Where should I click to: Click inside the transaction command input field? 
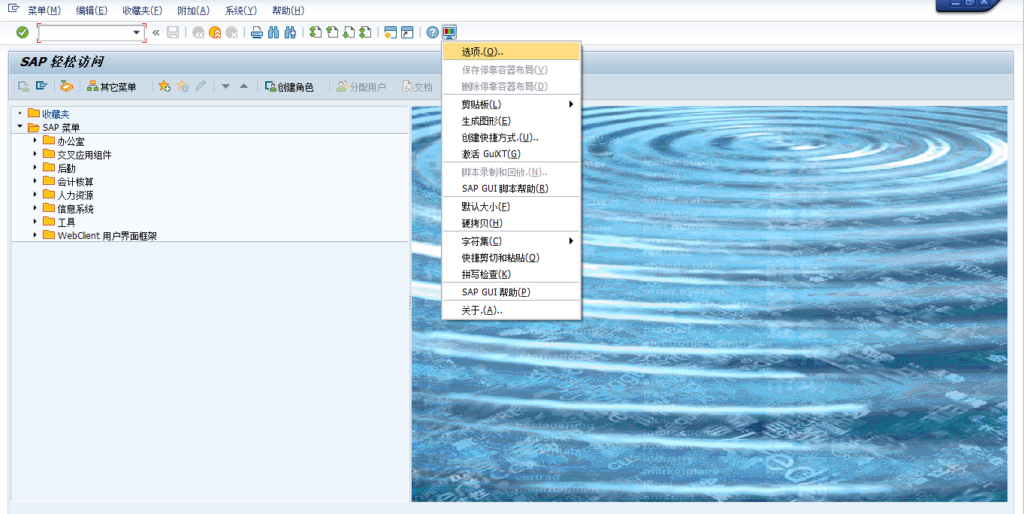click(x=85, y=33)
